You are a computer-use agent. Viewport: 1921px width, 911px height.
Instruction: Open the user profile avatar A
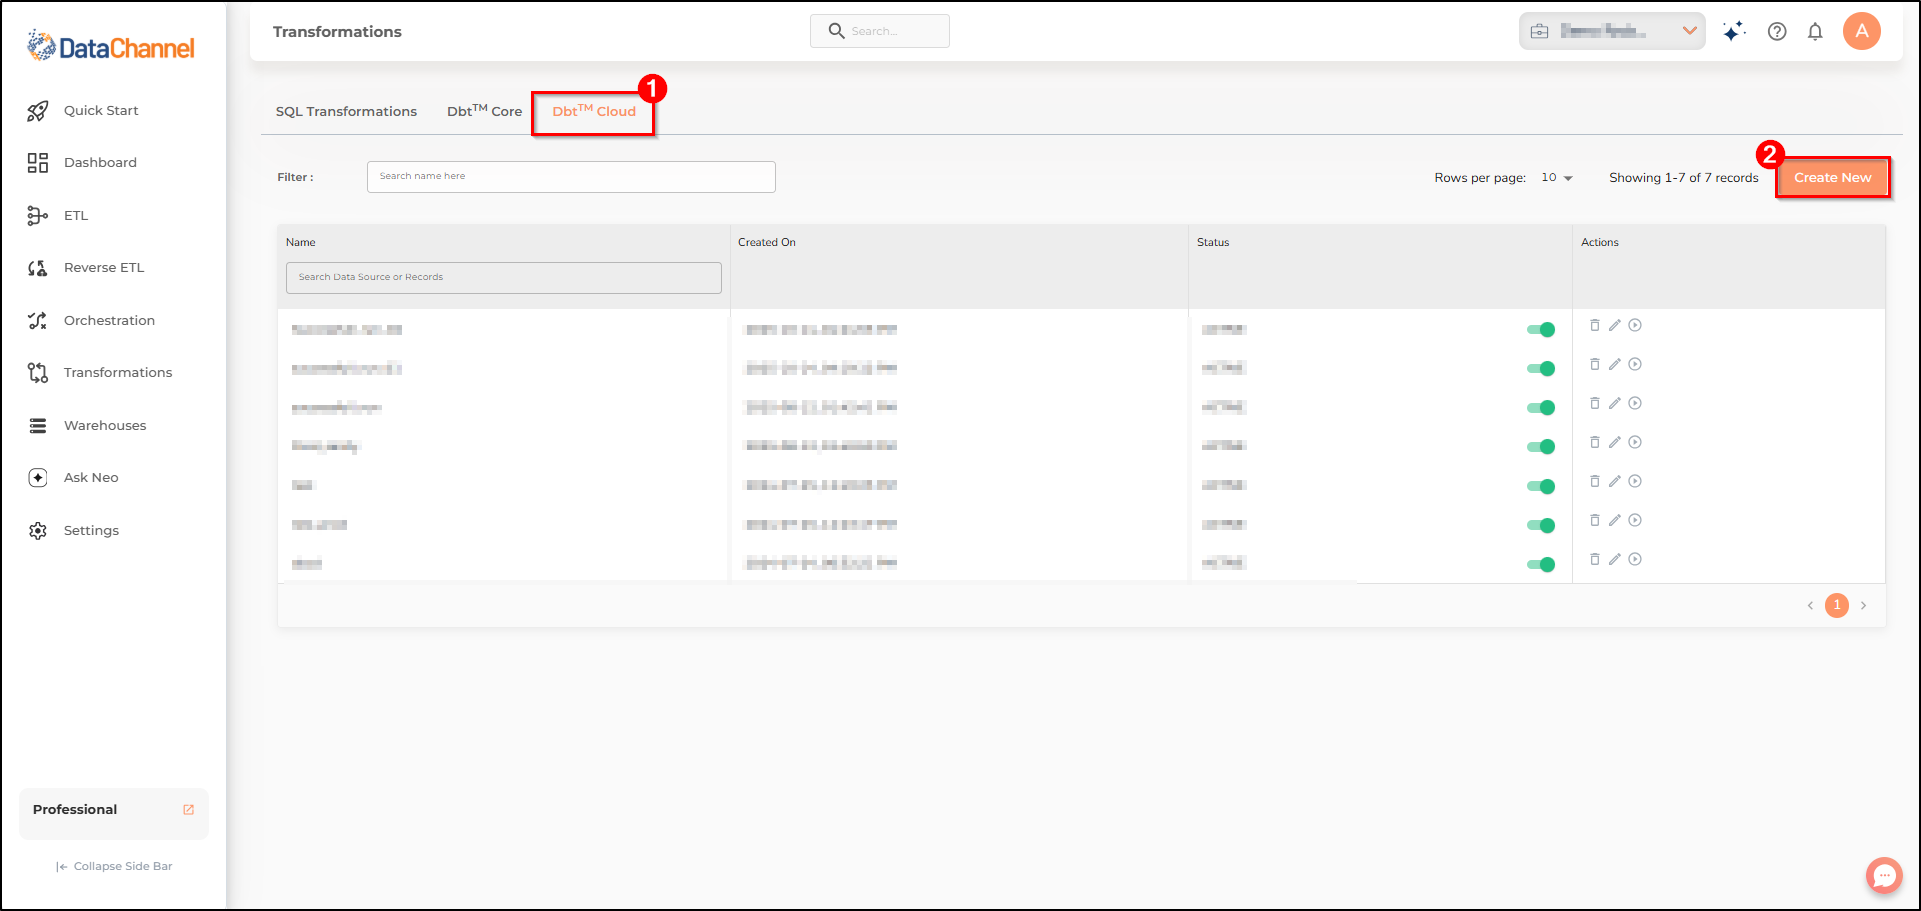(1862, 31)
